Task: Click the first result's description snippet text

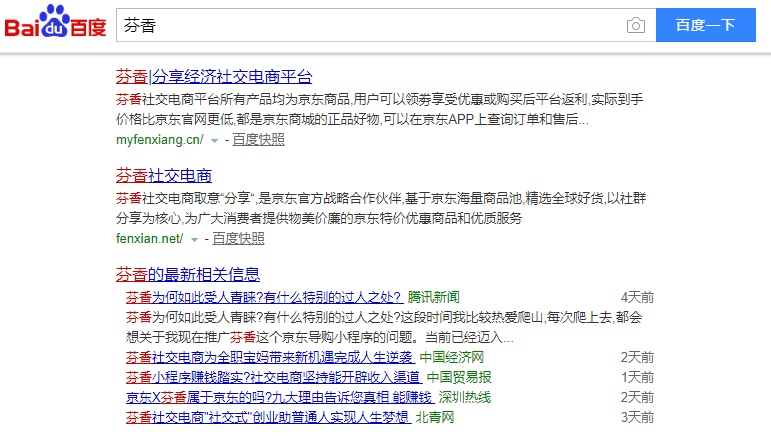Action: [380, 110]
